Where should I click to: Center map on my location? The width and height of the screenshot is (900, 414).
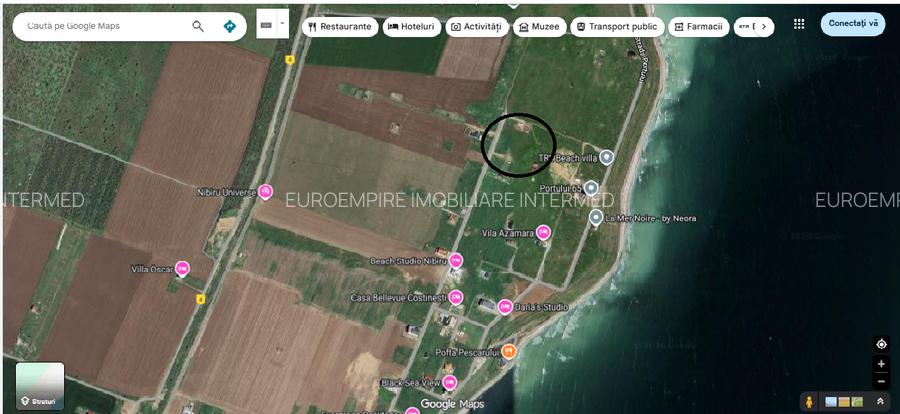881,344
